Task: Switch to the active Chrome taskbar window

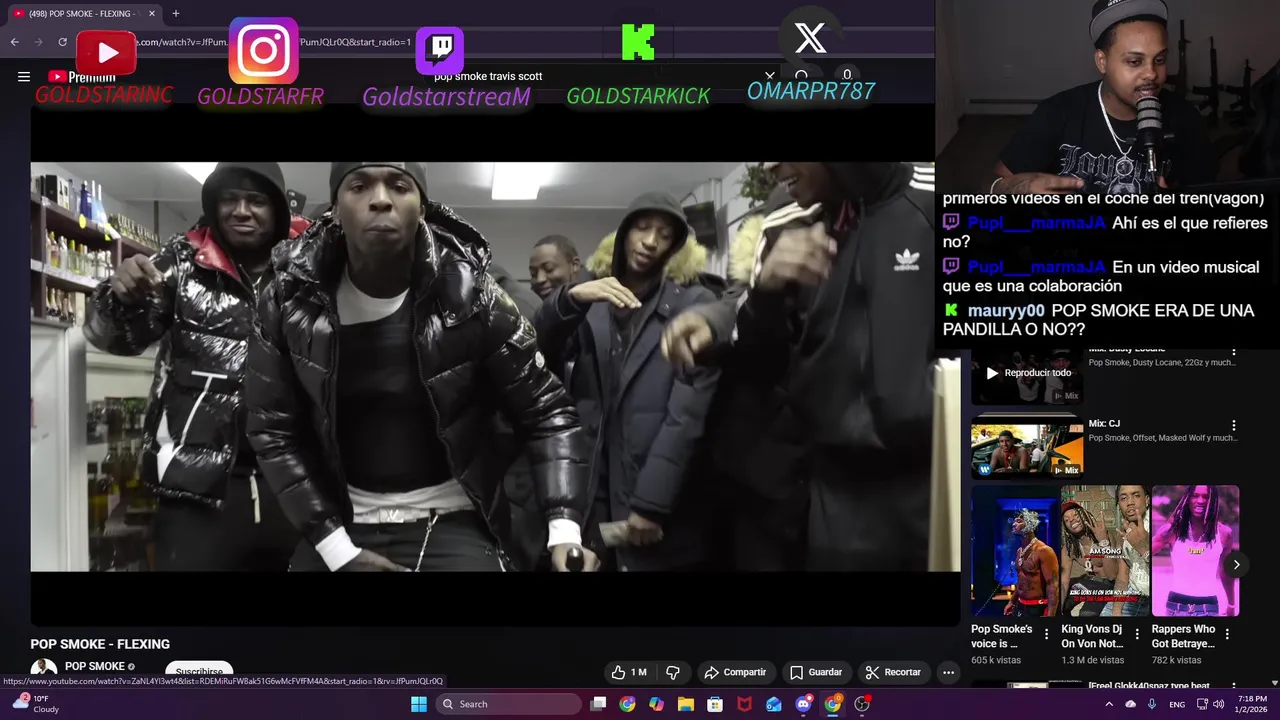Action: pos(832,704)
